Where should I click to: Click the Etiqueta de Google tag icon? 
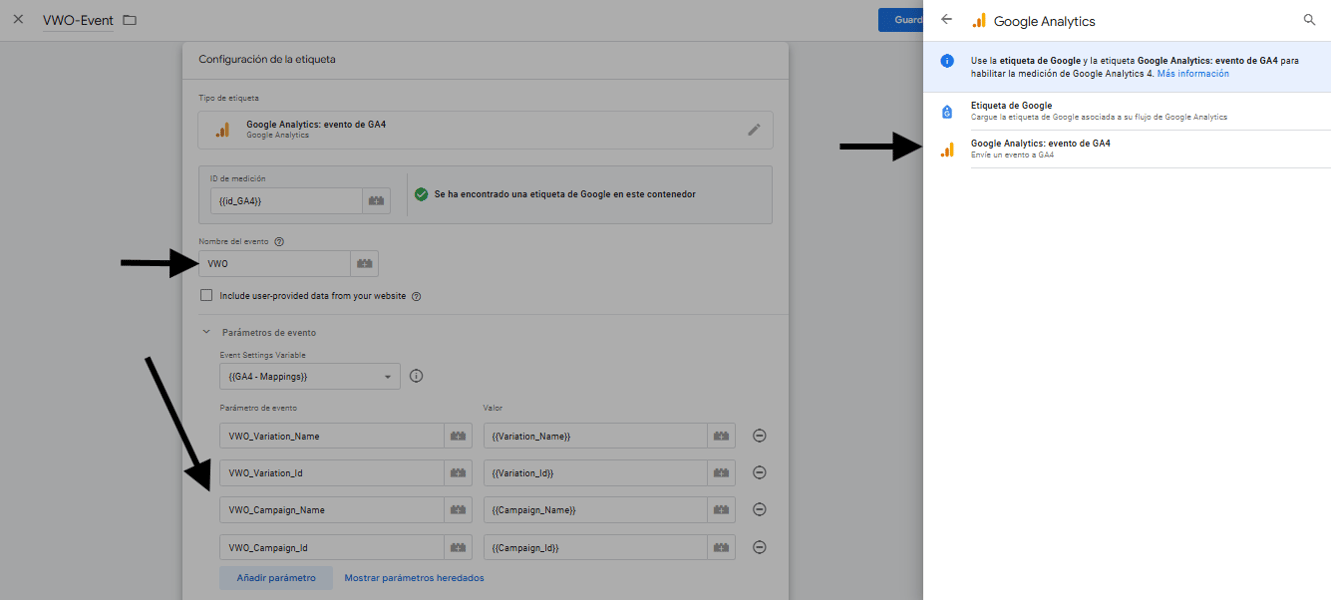[x=948, y=112]
